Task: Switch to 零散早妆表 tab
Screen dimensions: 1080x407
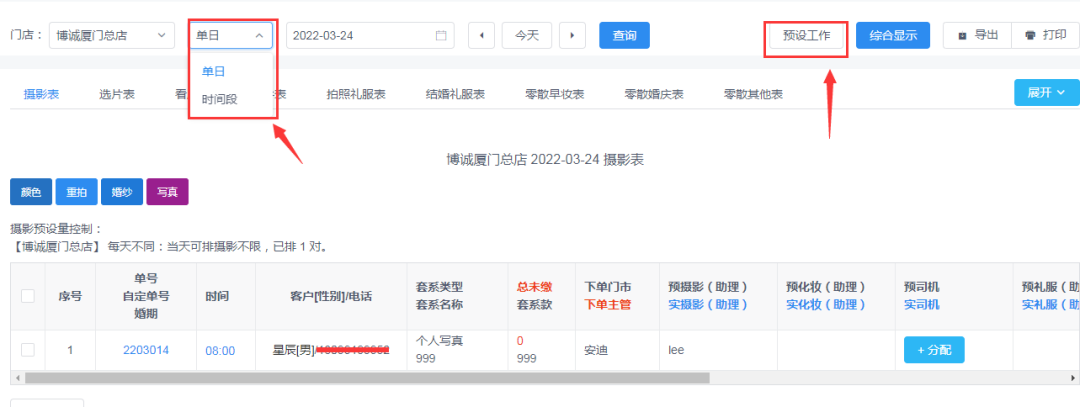Action: (x=554, y=94)
